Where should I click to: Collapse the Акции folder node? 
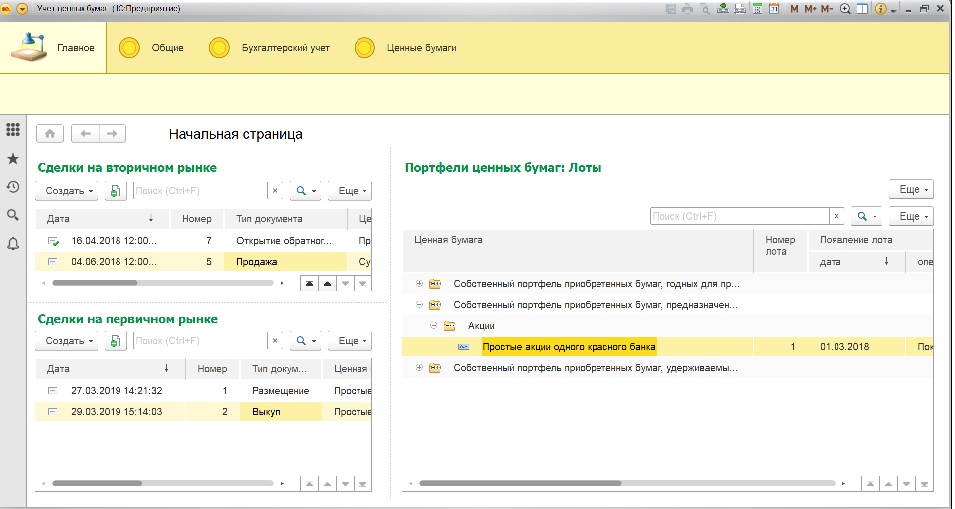tap(434, 326)
